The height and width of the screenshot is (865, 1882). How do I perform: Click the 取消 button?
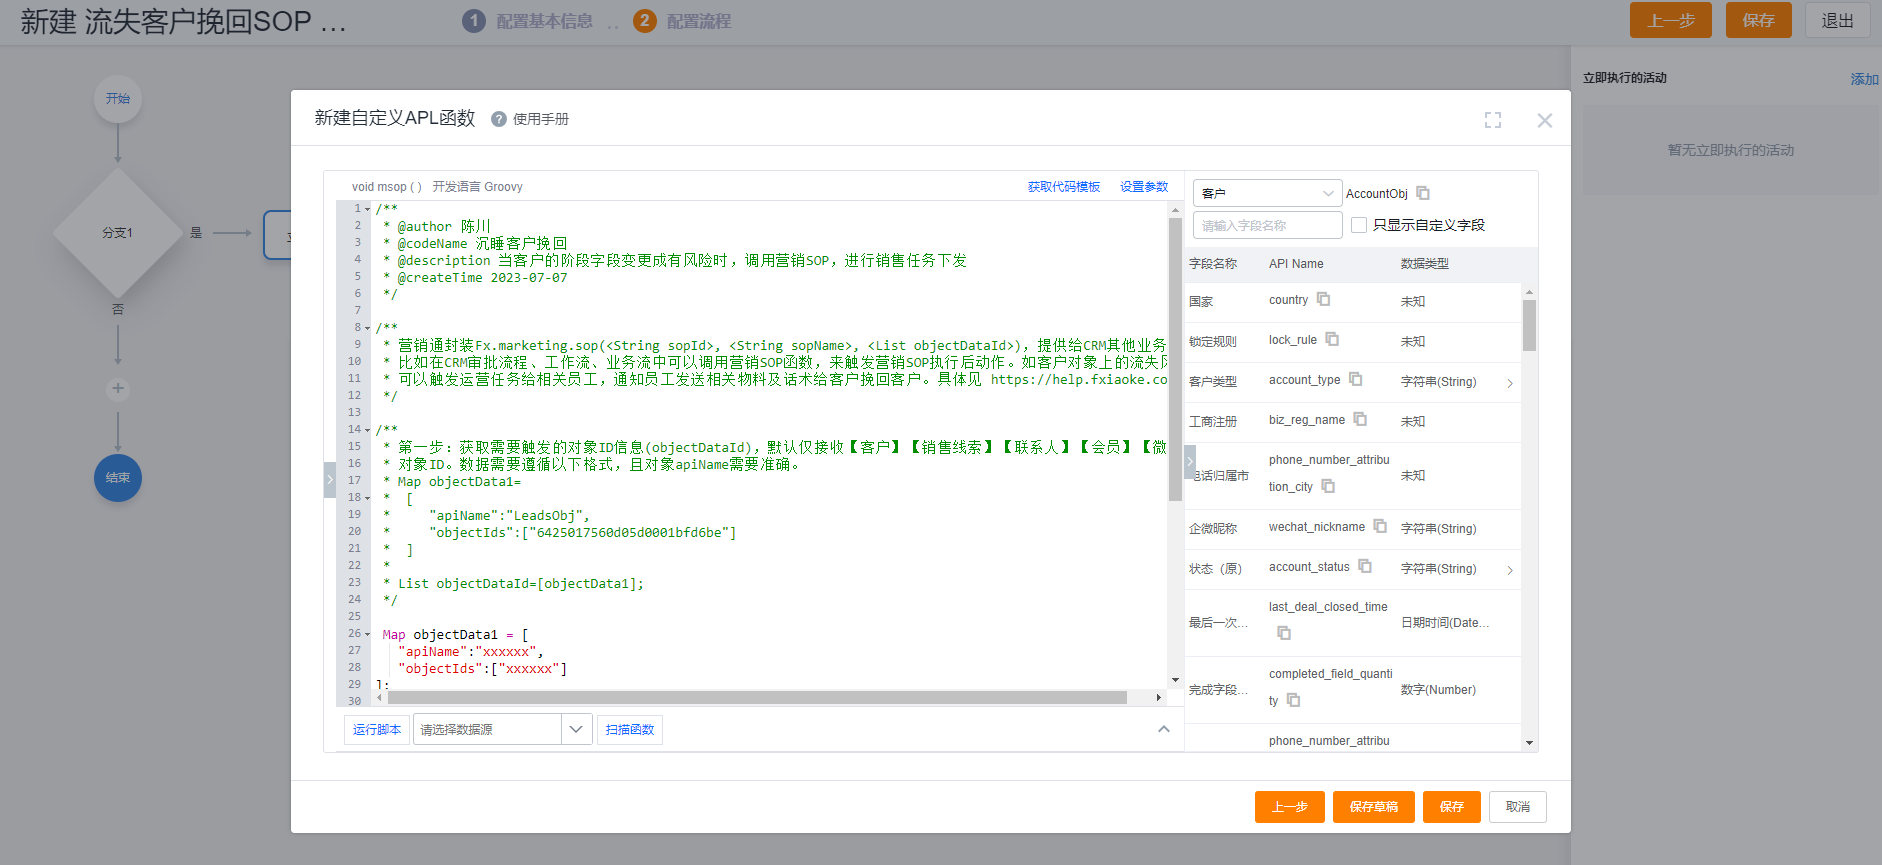tap(1518, 807)
